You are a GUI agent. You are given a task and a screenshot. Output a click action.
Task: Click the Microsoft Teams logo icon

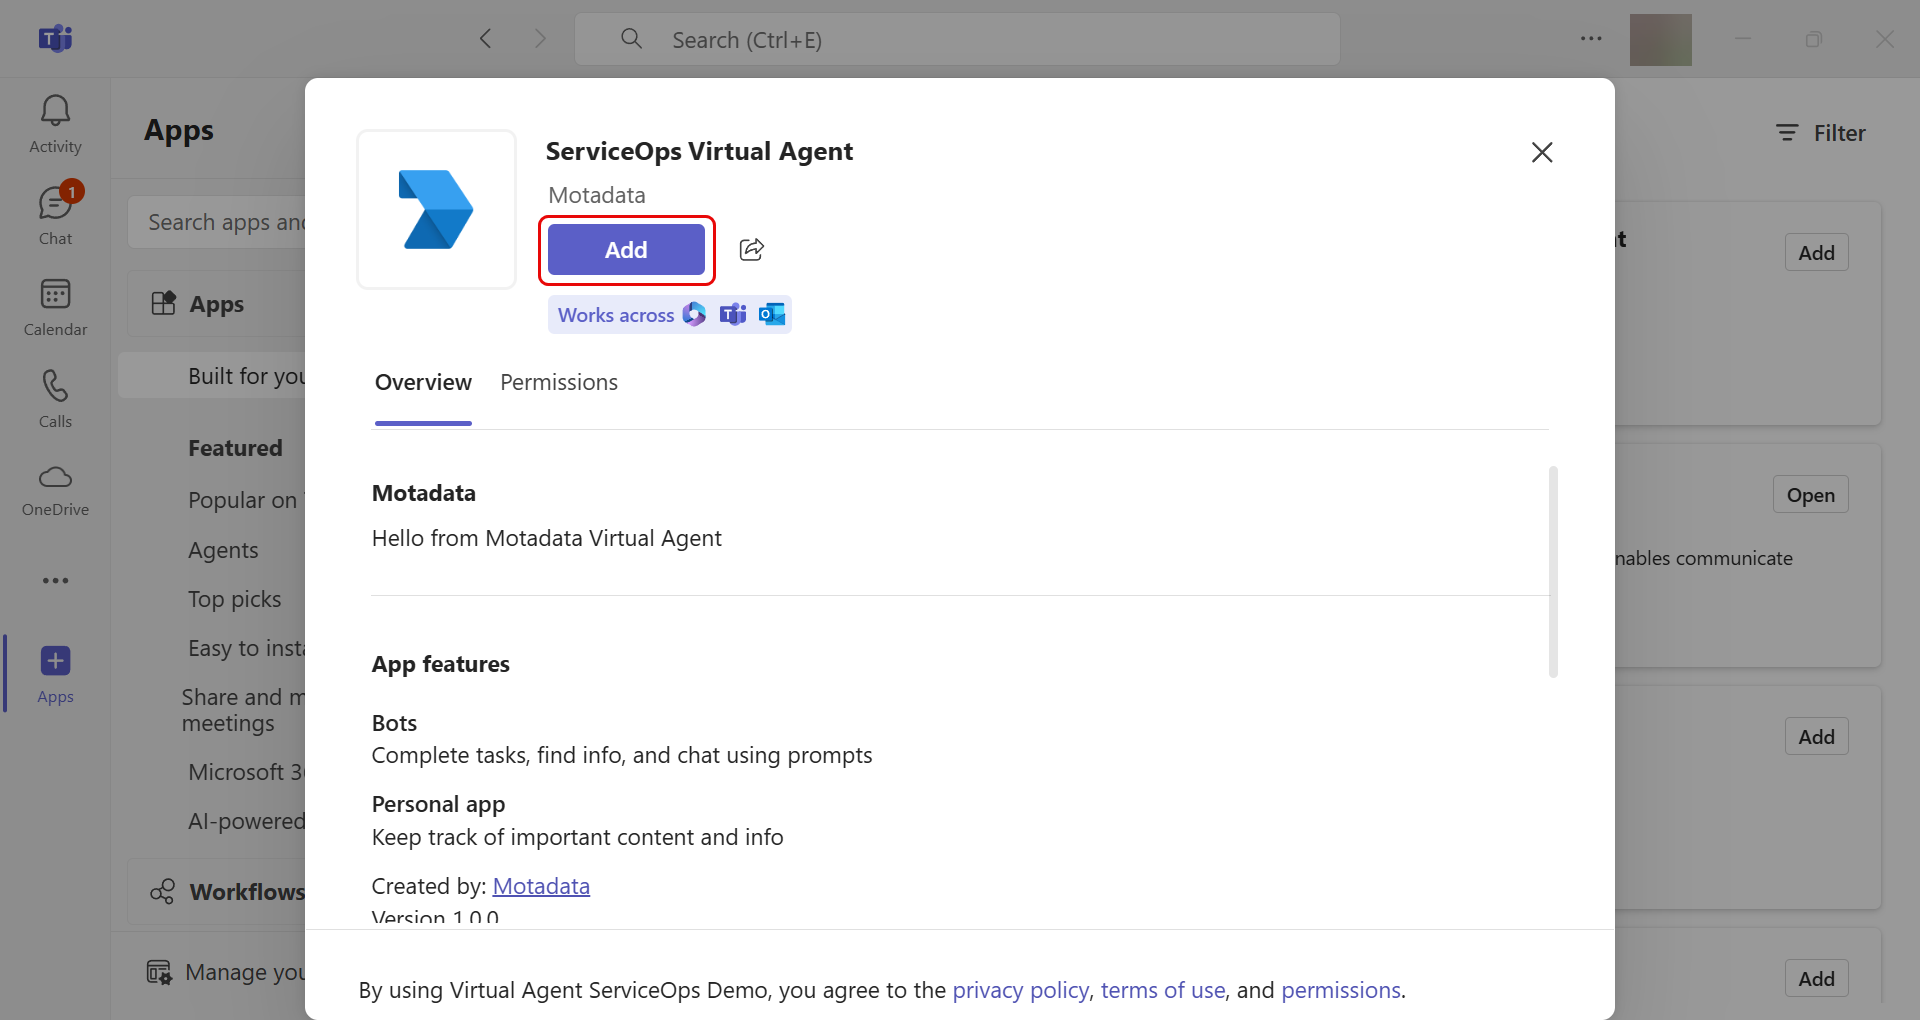pos(55,39)
